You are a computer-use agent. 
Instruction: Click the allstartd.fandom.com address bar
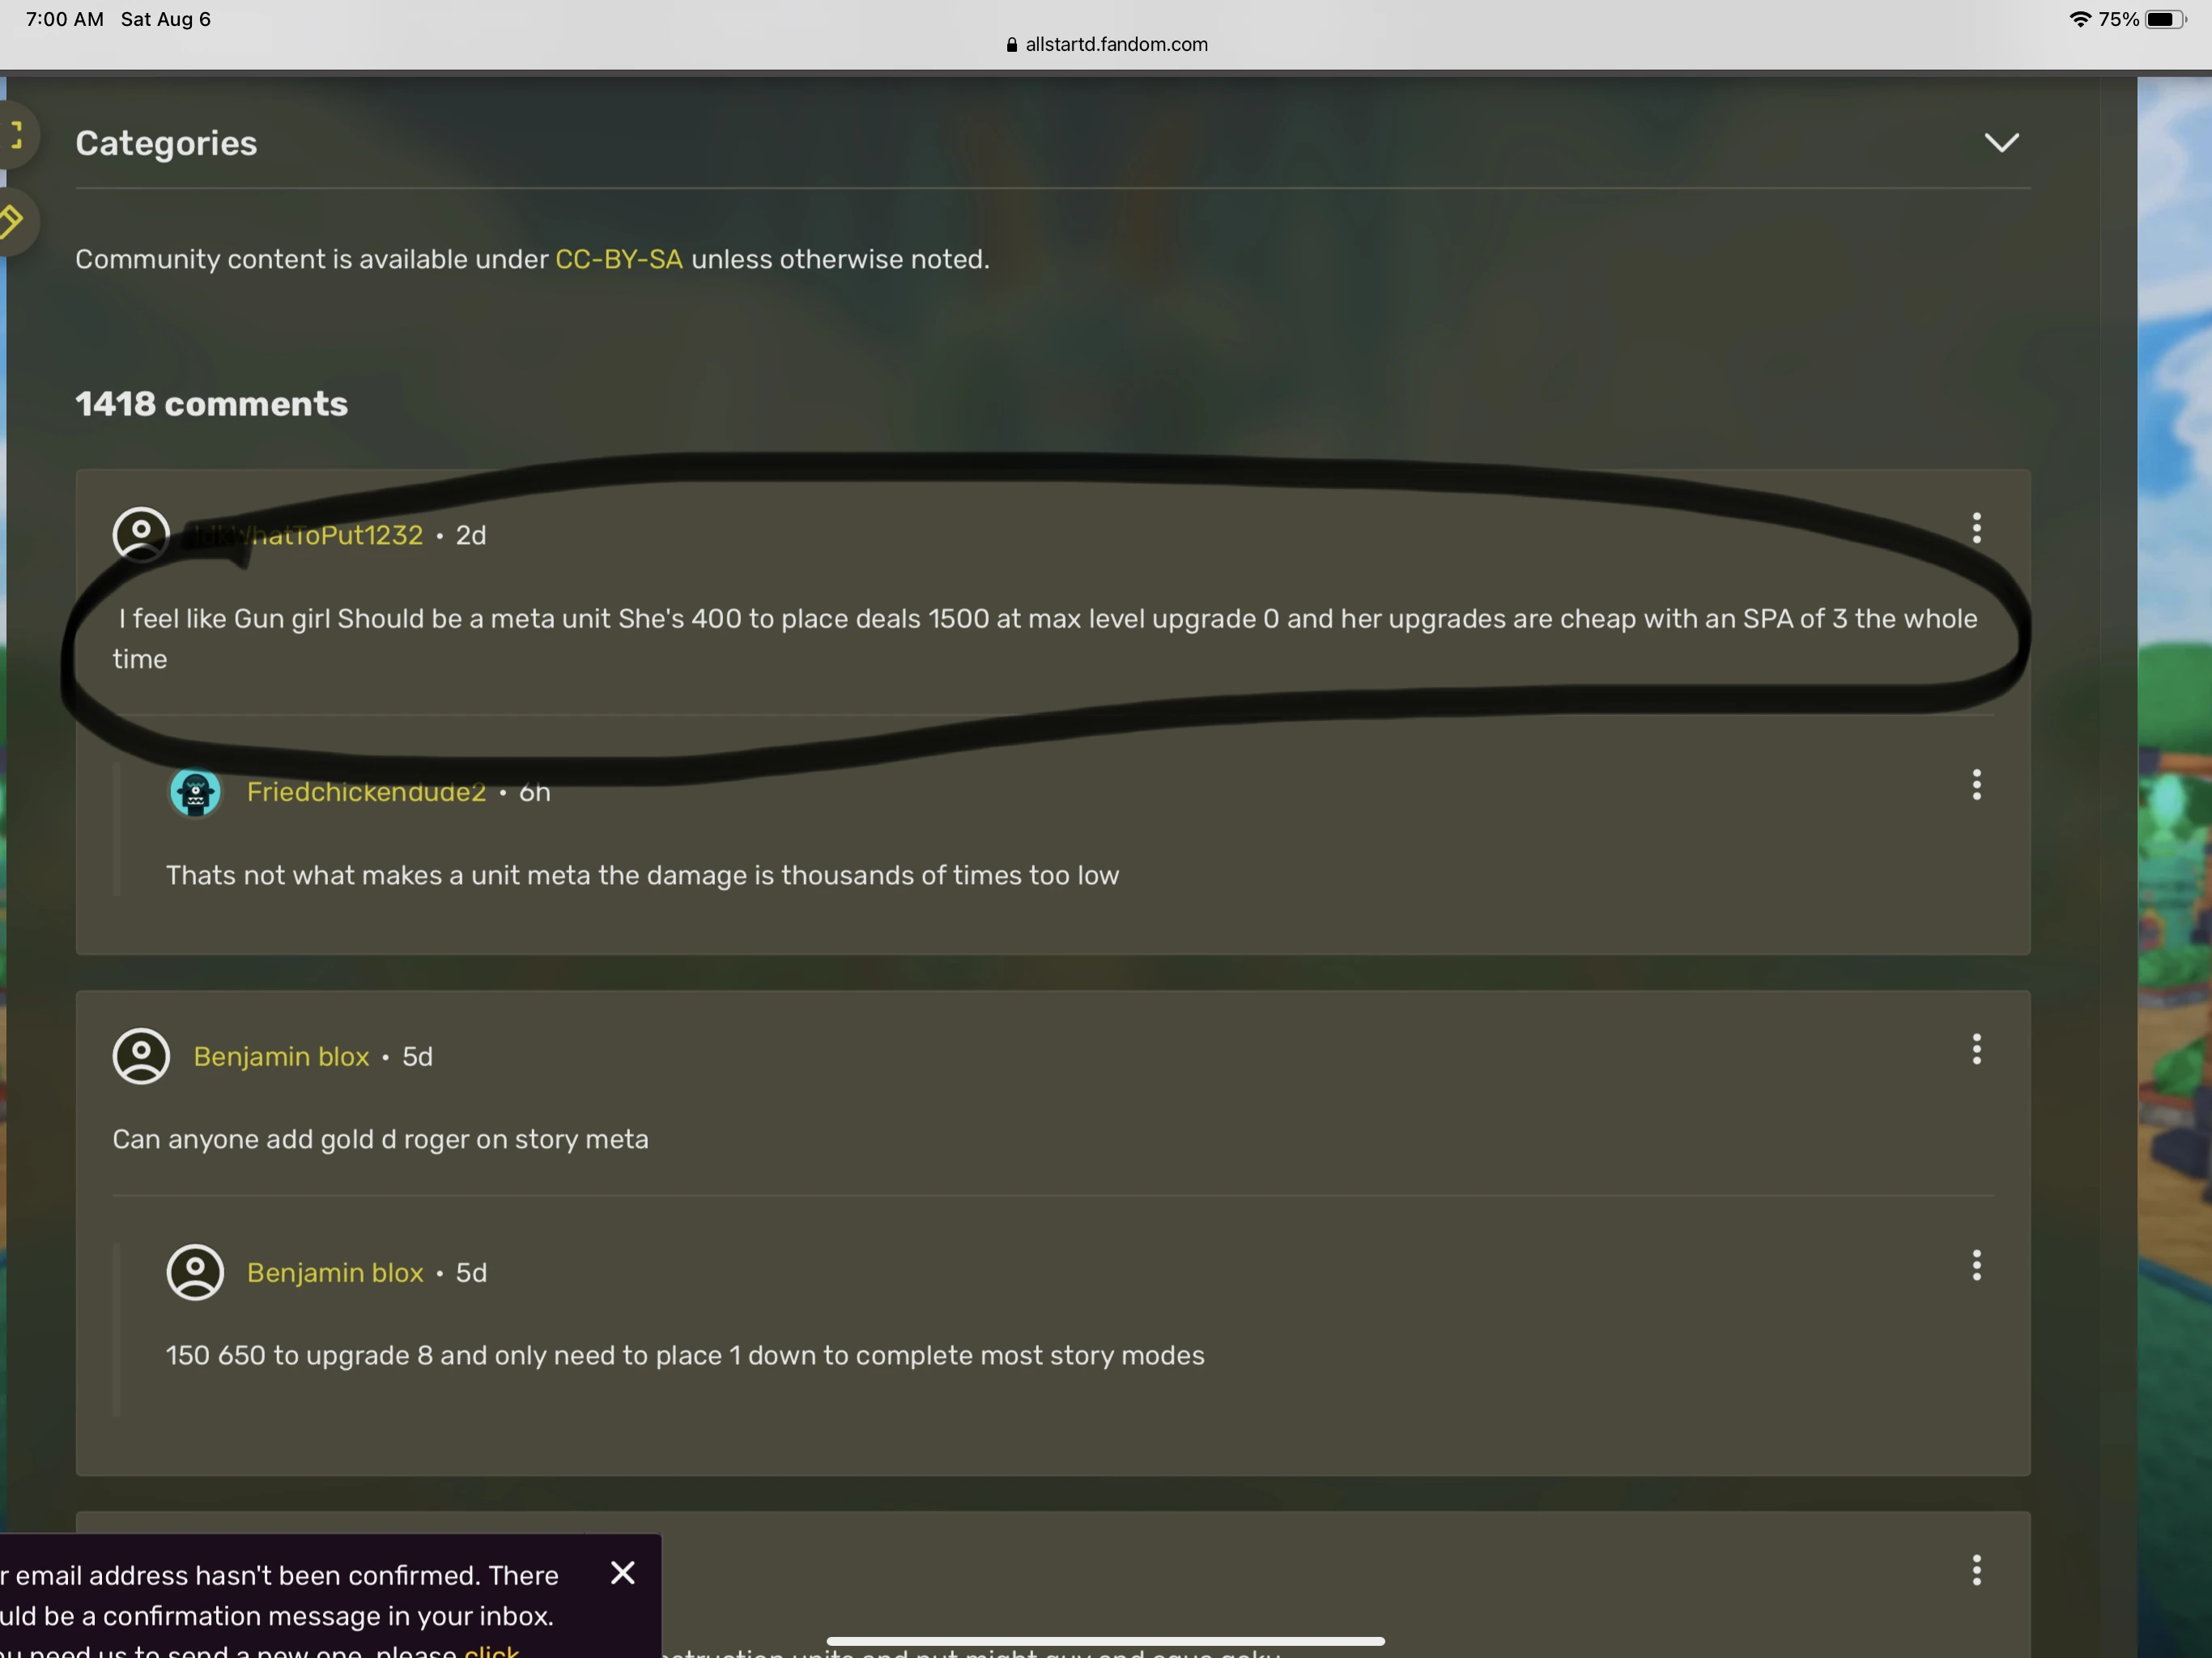pos(1106,44)
